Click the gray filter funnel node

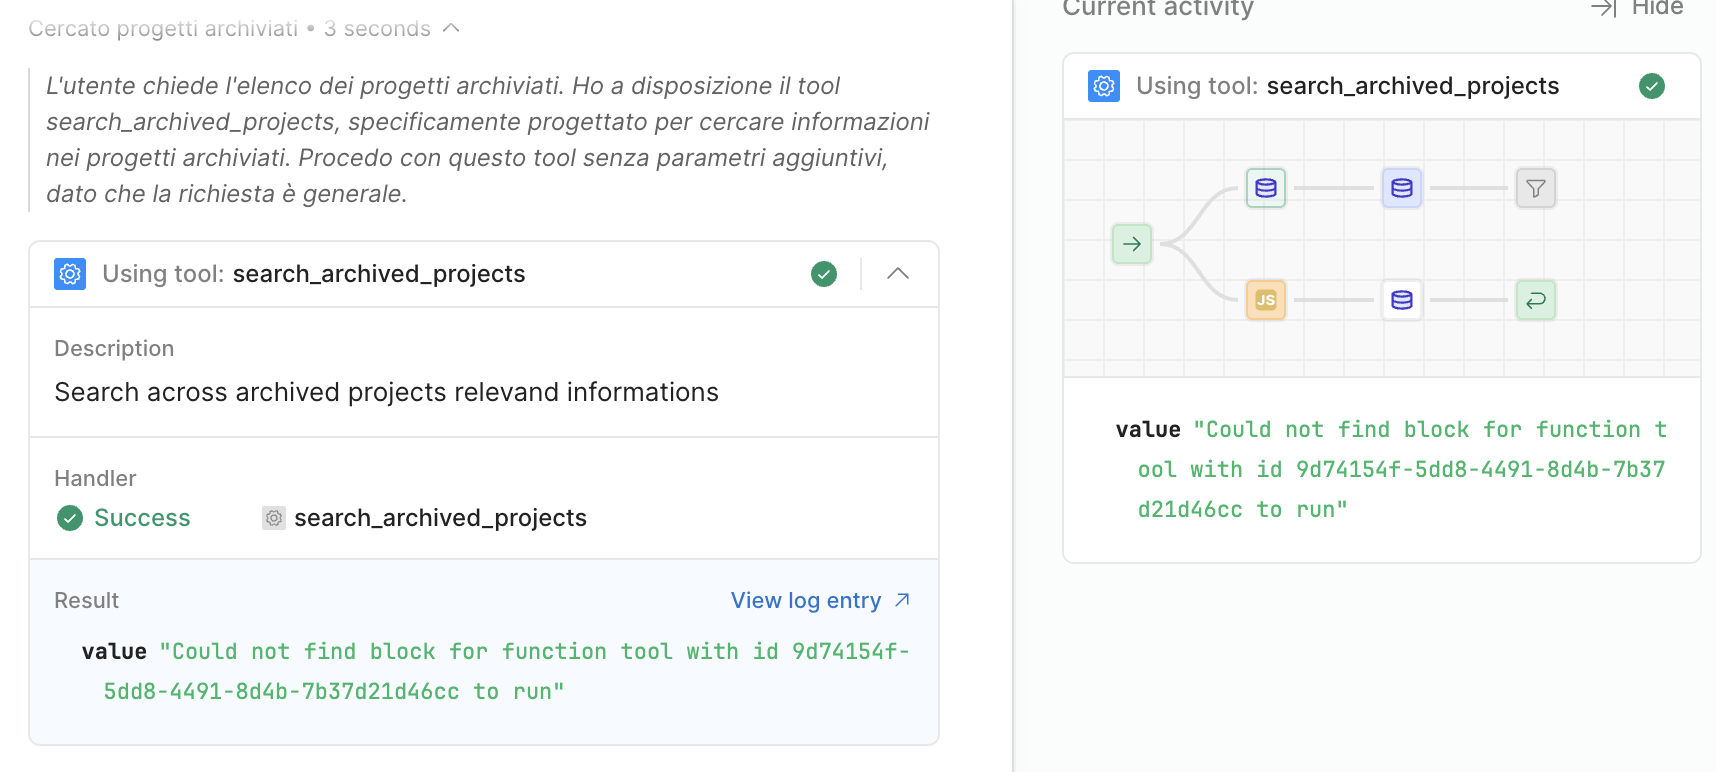tap(1535, 188)
